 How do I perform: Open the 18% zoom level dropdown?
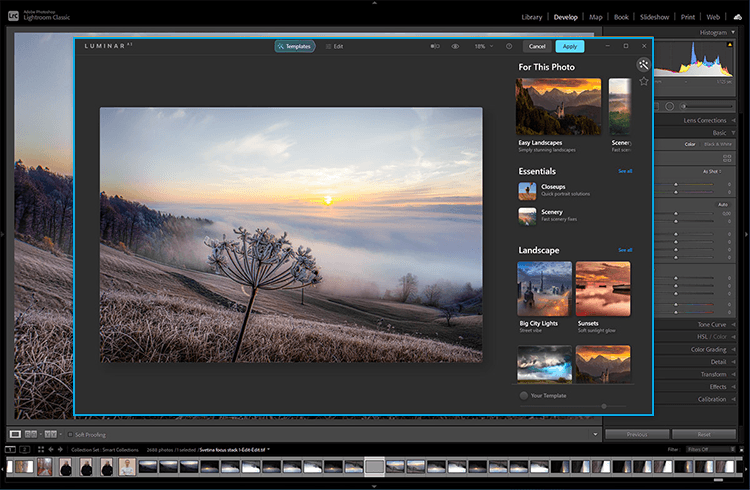(484, 46)
